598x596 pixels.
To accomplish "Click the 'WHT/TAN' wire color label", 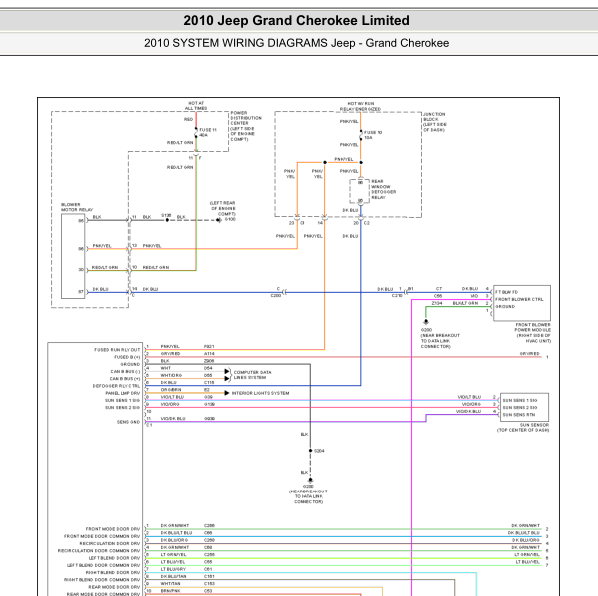I will (170, 583).
